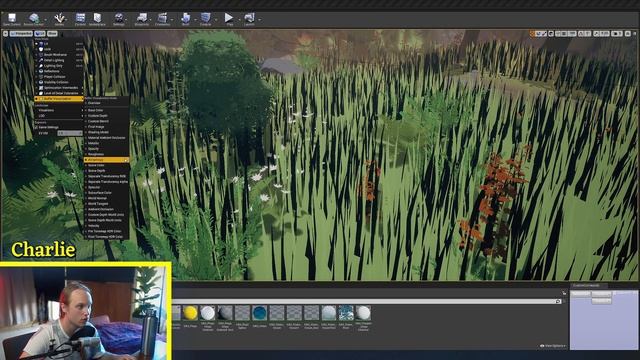This screenshot has height=360, width=640.
Task: Choose Metallic buffer visualization
Action: [x=107, y=143]
